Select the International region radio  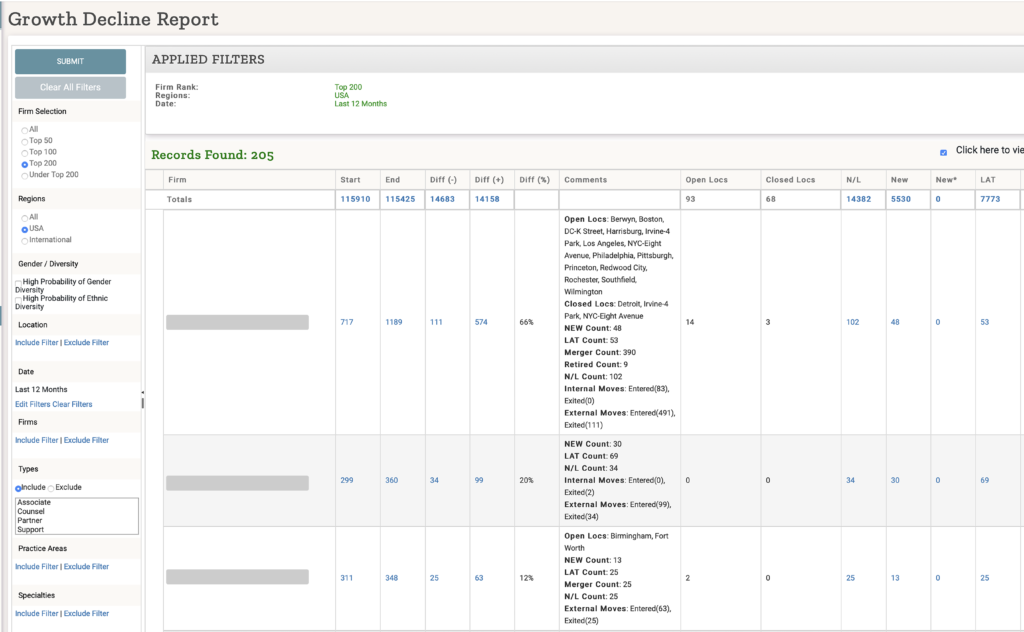[25, 240]
